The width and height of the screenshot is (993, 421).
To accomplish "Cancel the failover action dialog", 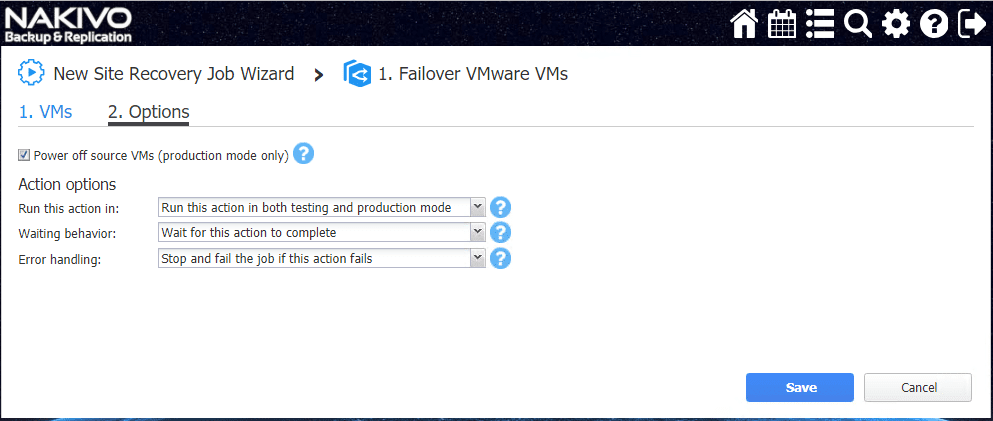I will [x=918, y=387].
